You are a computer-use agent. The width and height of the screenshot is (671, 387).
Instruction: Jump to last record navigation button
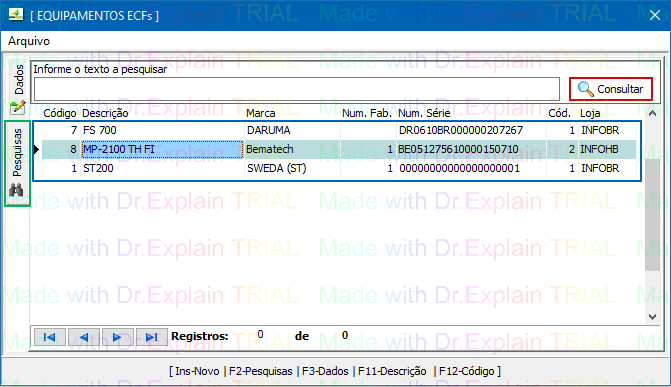151,337
